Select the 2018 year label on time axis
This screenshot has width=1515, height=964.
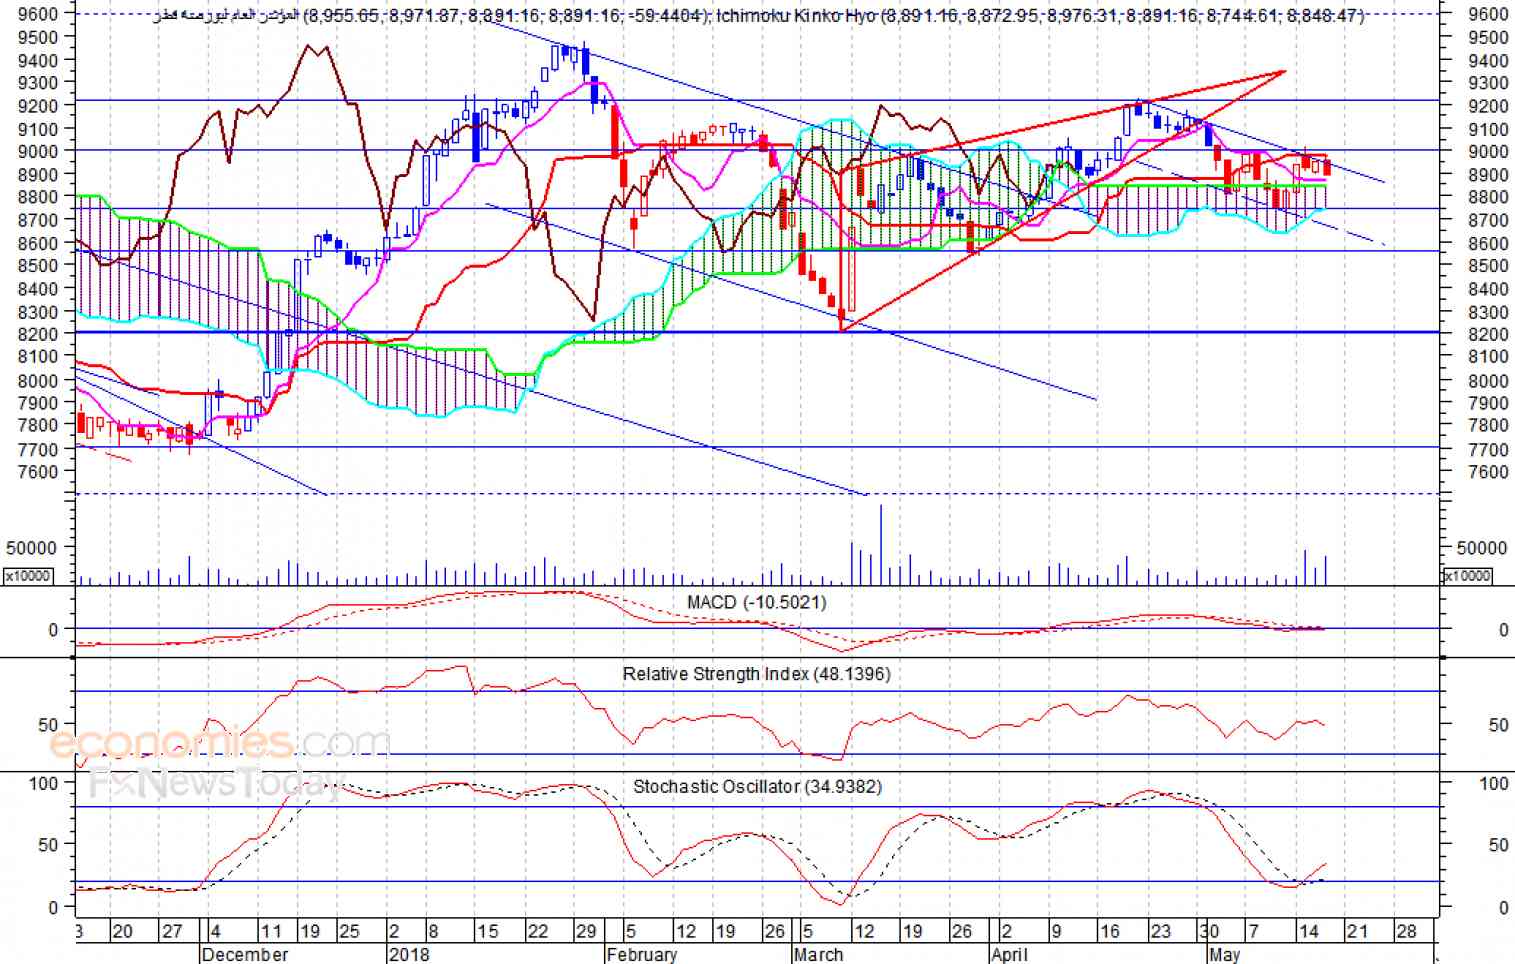tap(409, 954)
